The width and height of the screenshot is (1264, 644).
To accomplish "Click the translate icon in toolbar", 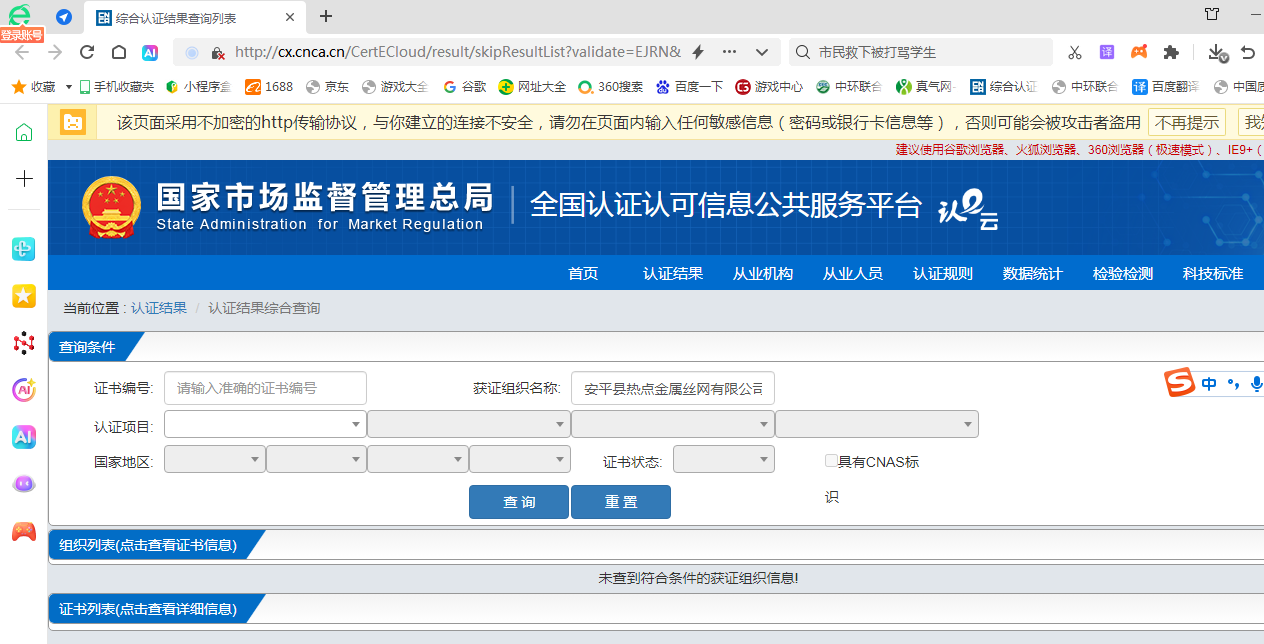I will [x=1107, y=52].
